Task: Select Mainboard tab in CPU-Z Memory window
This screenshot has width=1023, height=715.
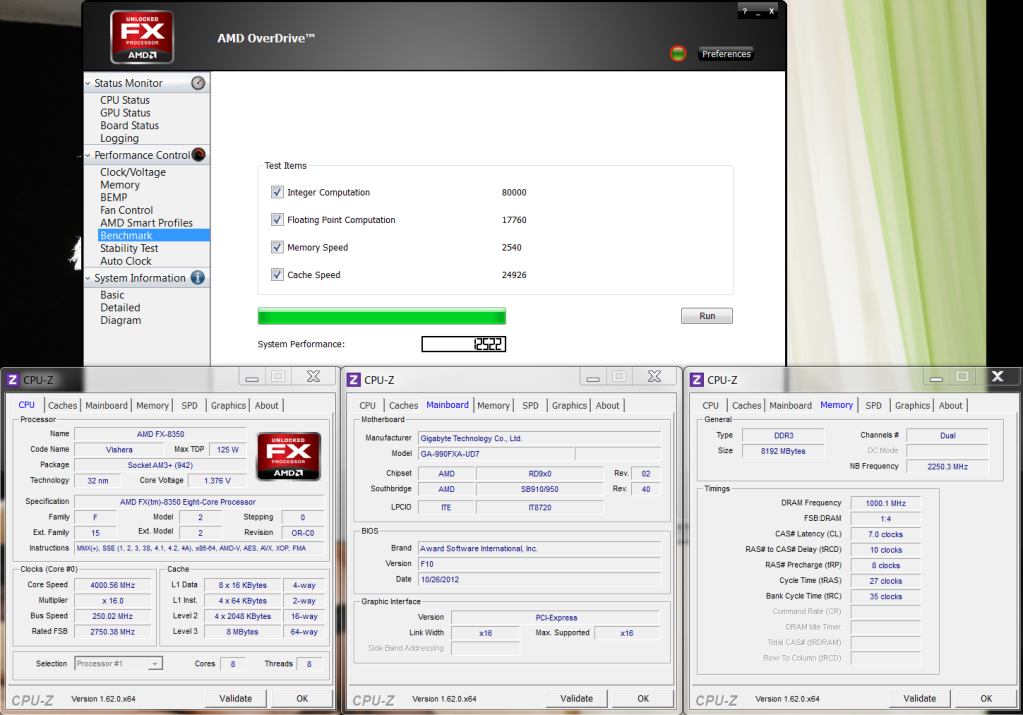Action: pyautogui.click(x=790, y=405)
